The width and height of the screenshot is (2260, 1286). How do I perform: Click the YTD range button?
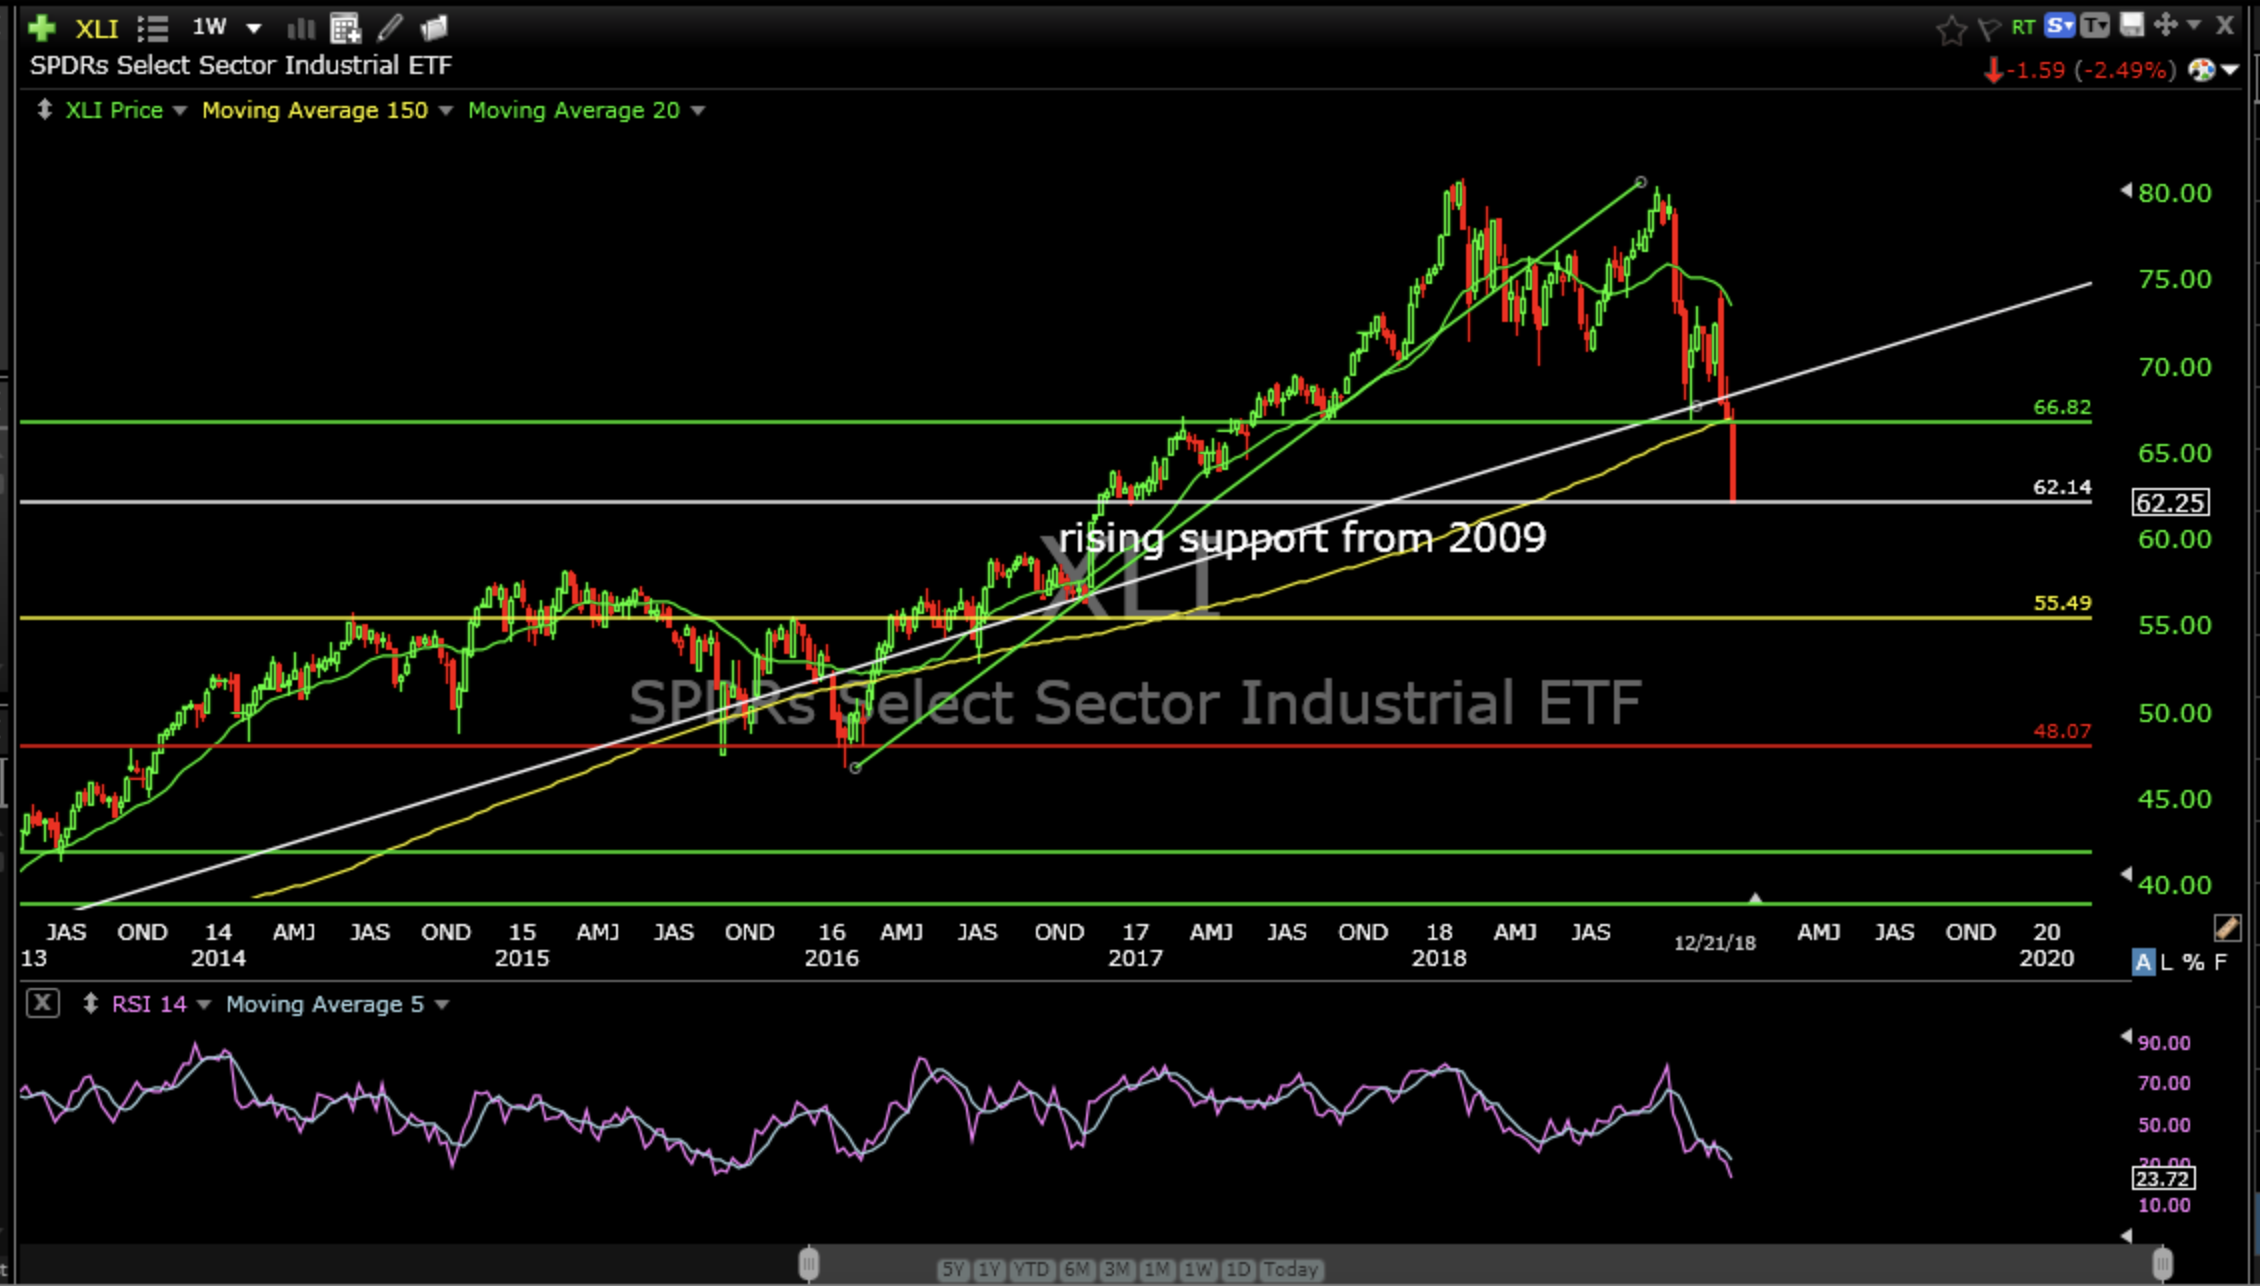[x=1030, y=1269]
